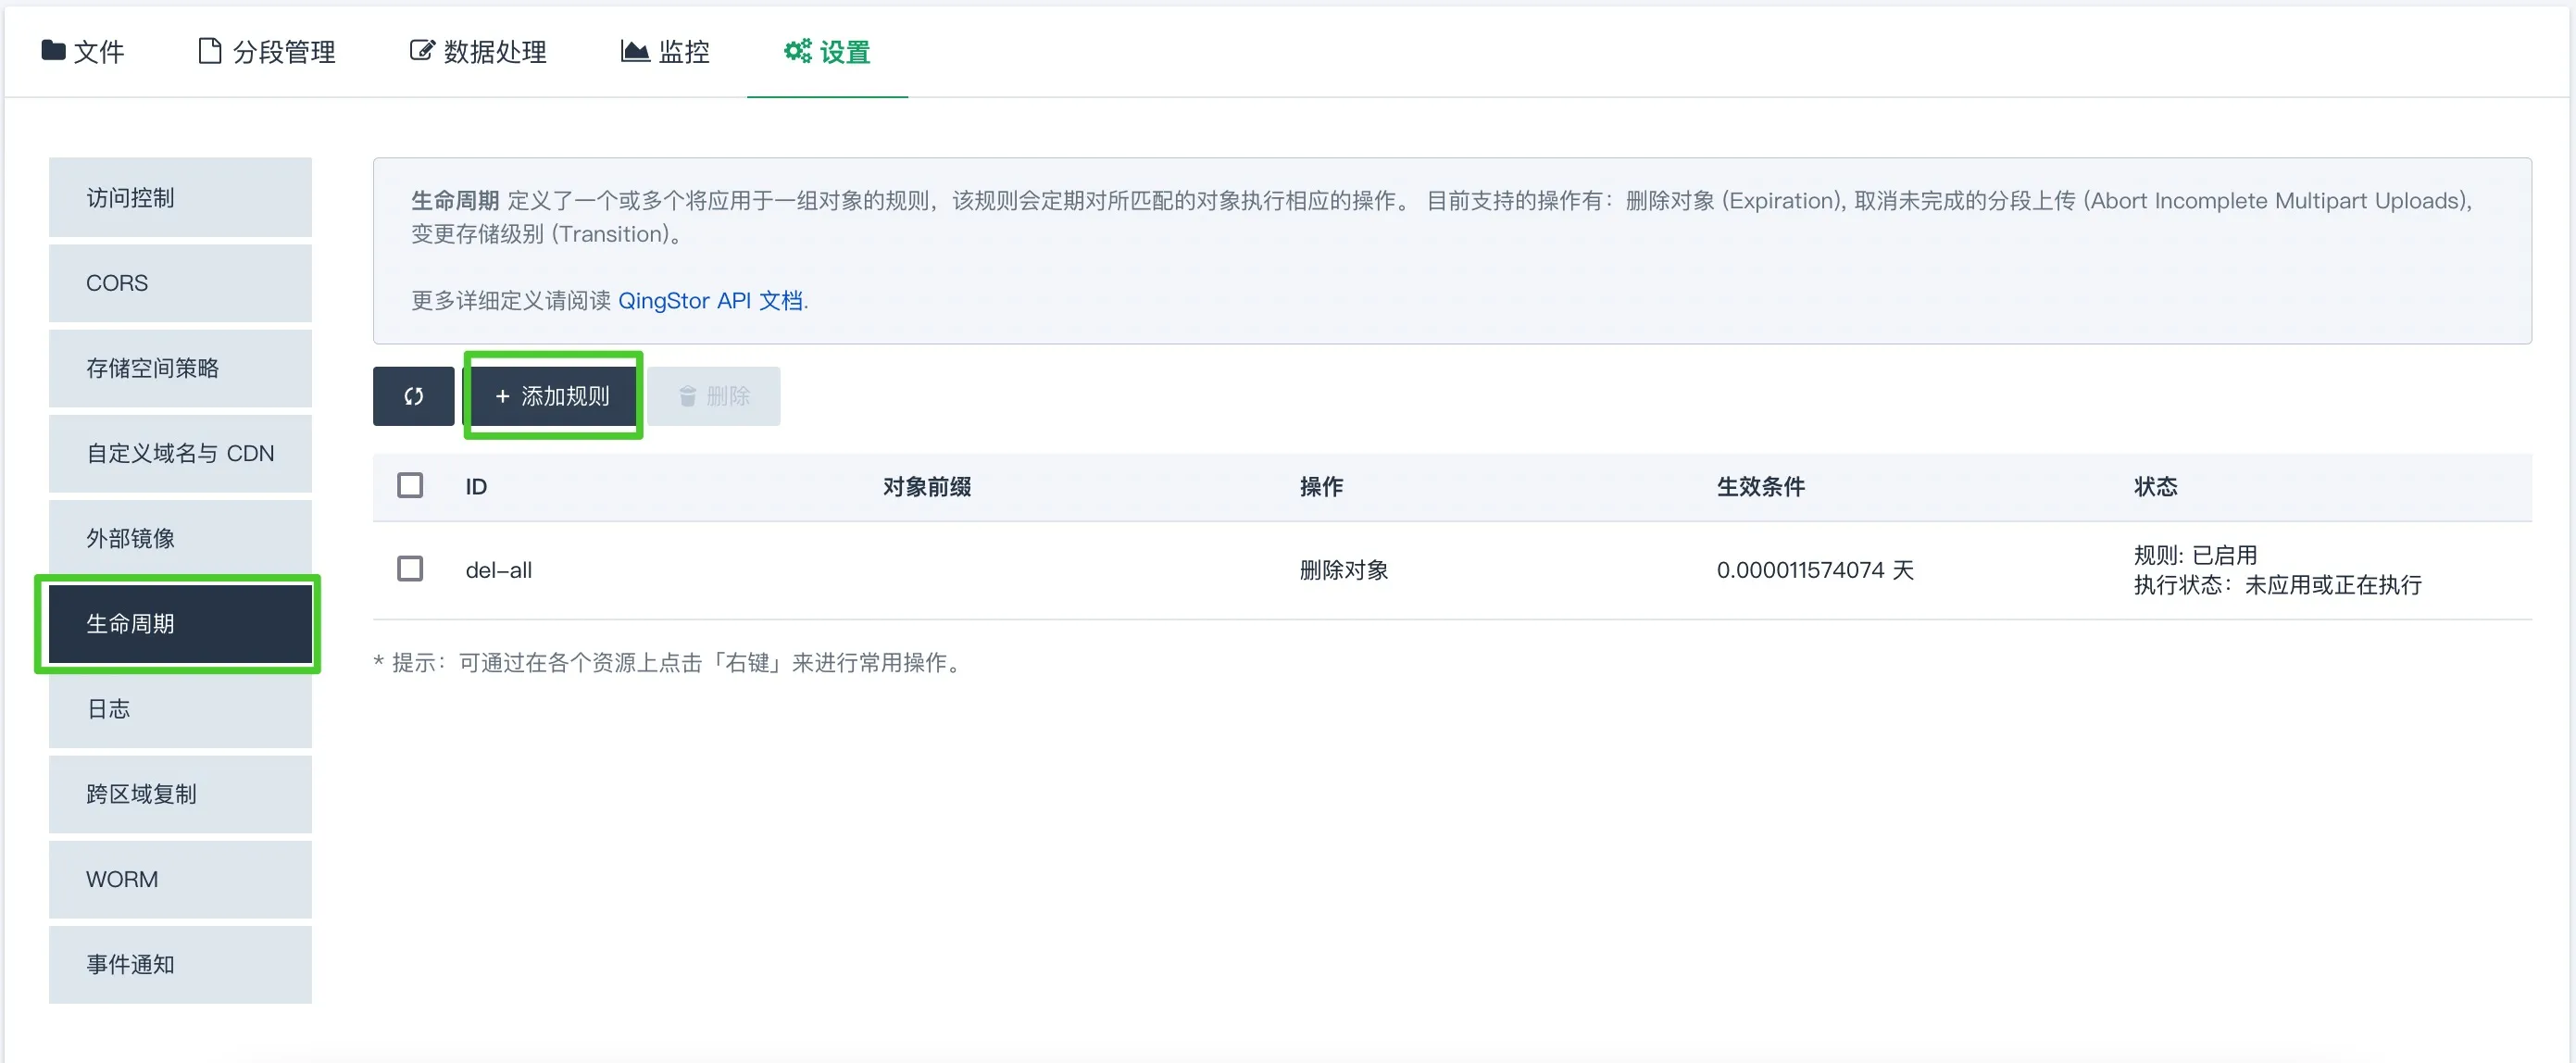Click the del-all rule row ID
Image resolution: width=2576 pixels, height=1063 pixels.
coord(498,570)
